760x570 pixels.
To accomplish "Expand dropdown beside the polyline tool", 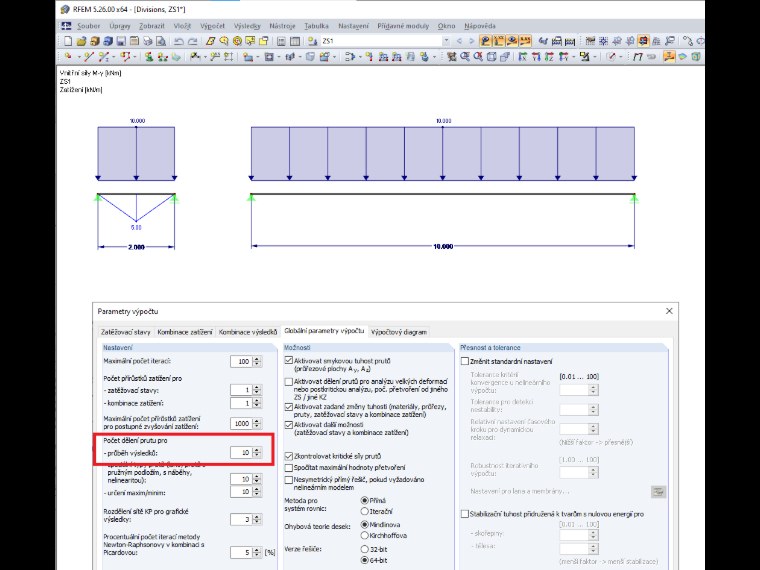I will tap(135, 57).
